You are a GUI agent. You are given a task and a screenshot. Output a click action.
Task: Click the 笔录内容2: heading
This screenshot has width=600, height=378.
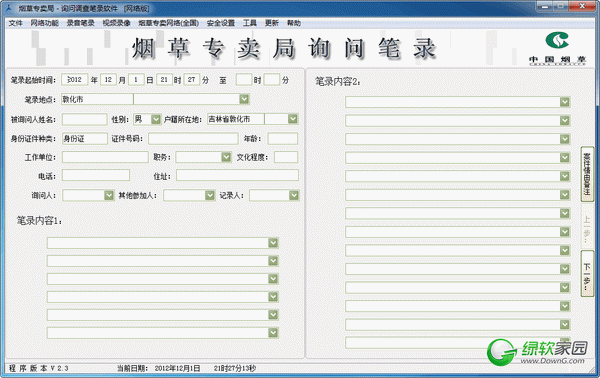(x=338, y=81)
